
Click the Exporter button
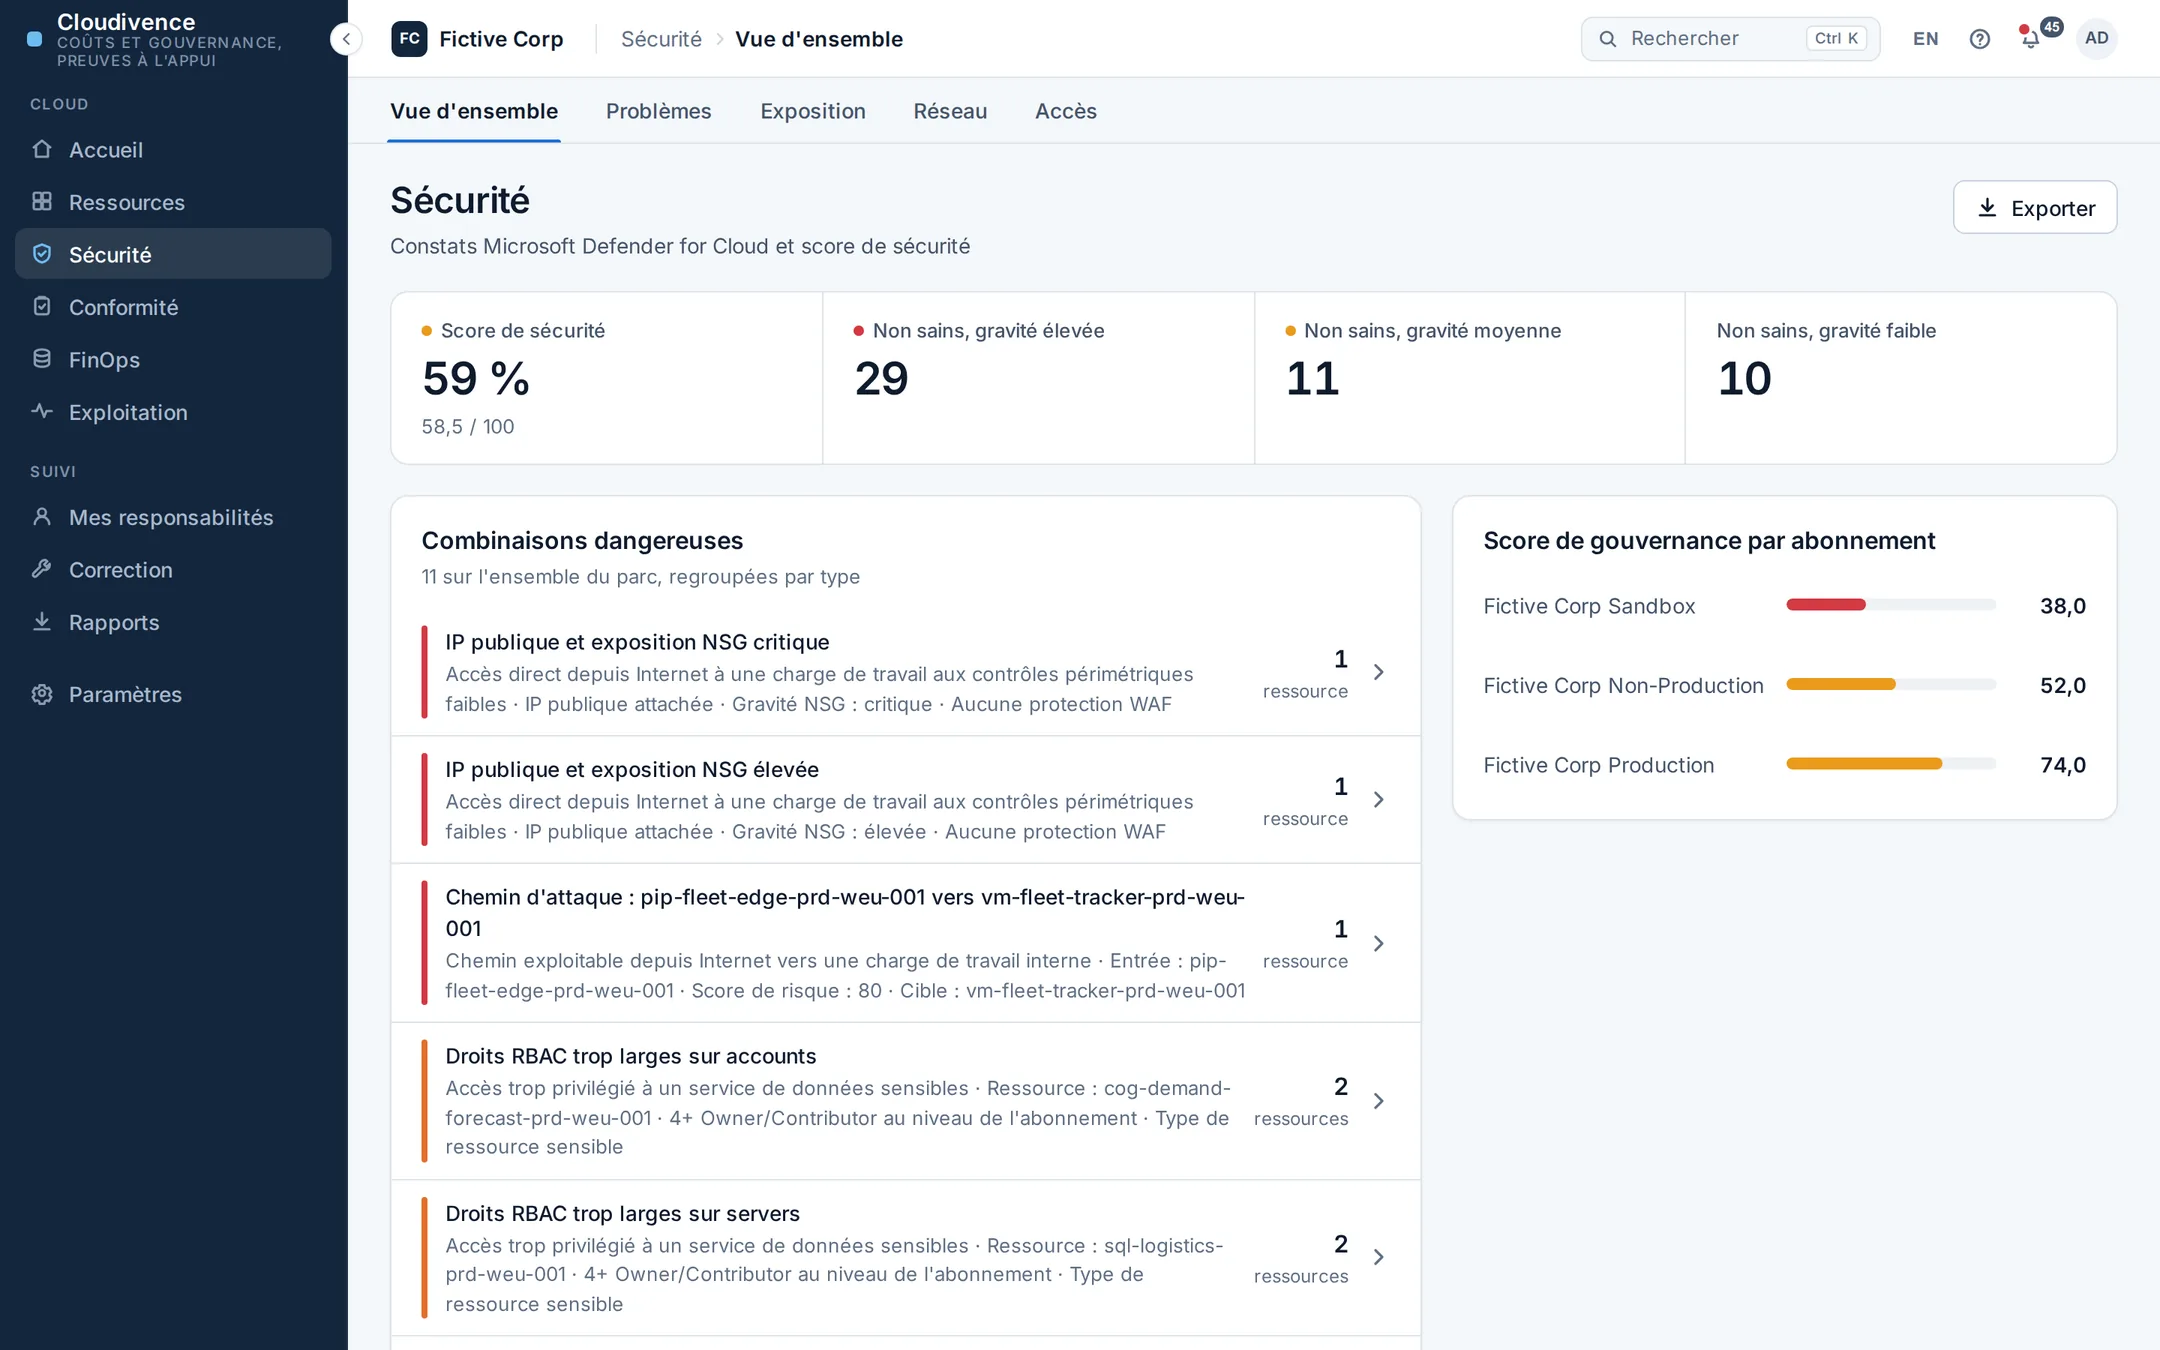(2034, 207)
